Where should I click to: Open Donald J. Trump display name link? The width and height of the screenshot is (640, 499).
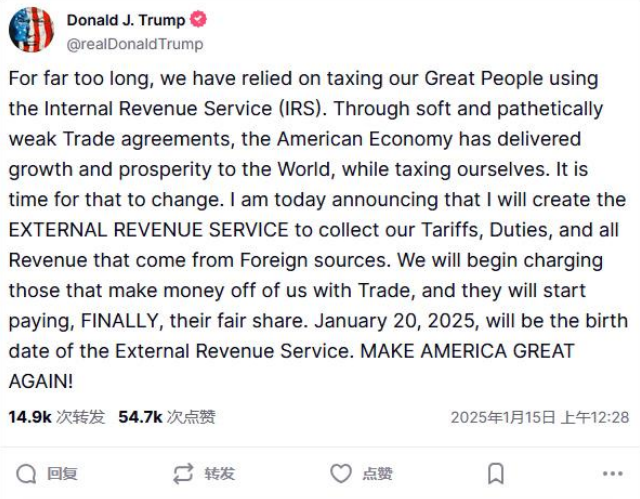[x=126, y=20]
